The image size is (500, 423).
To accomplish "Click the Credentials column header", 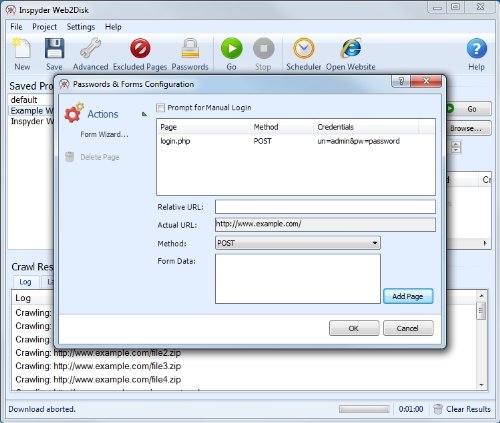I will pyautogui.click(x=366, y=127).
